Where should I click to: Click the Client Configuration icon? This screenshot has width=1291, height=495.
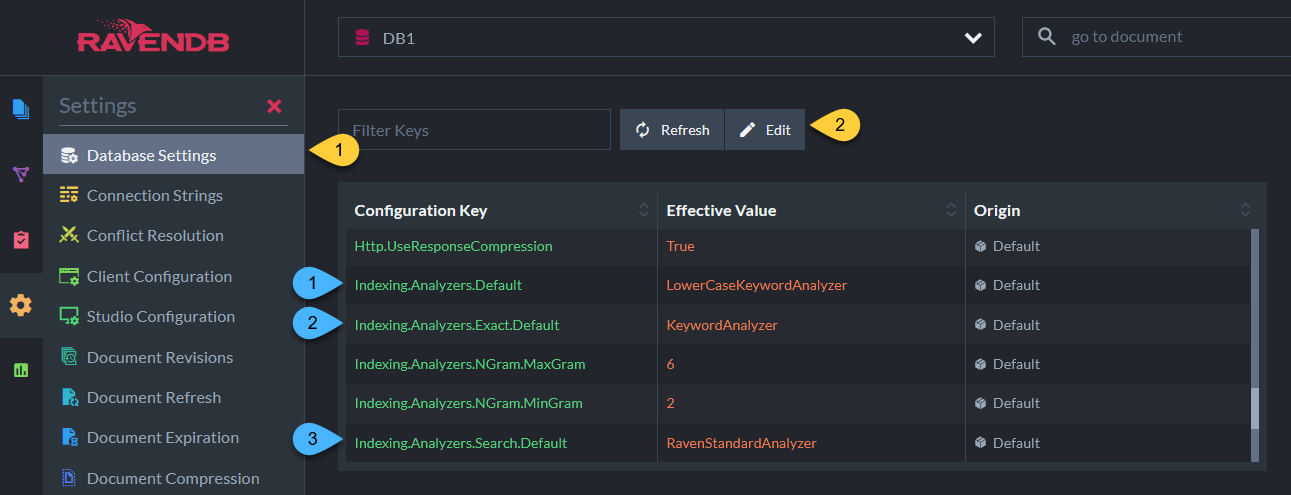pyautogui.click(x=69, y=276)
